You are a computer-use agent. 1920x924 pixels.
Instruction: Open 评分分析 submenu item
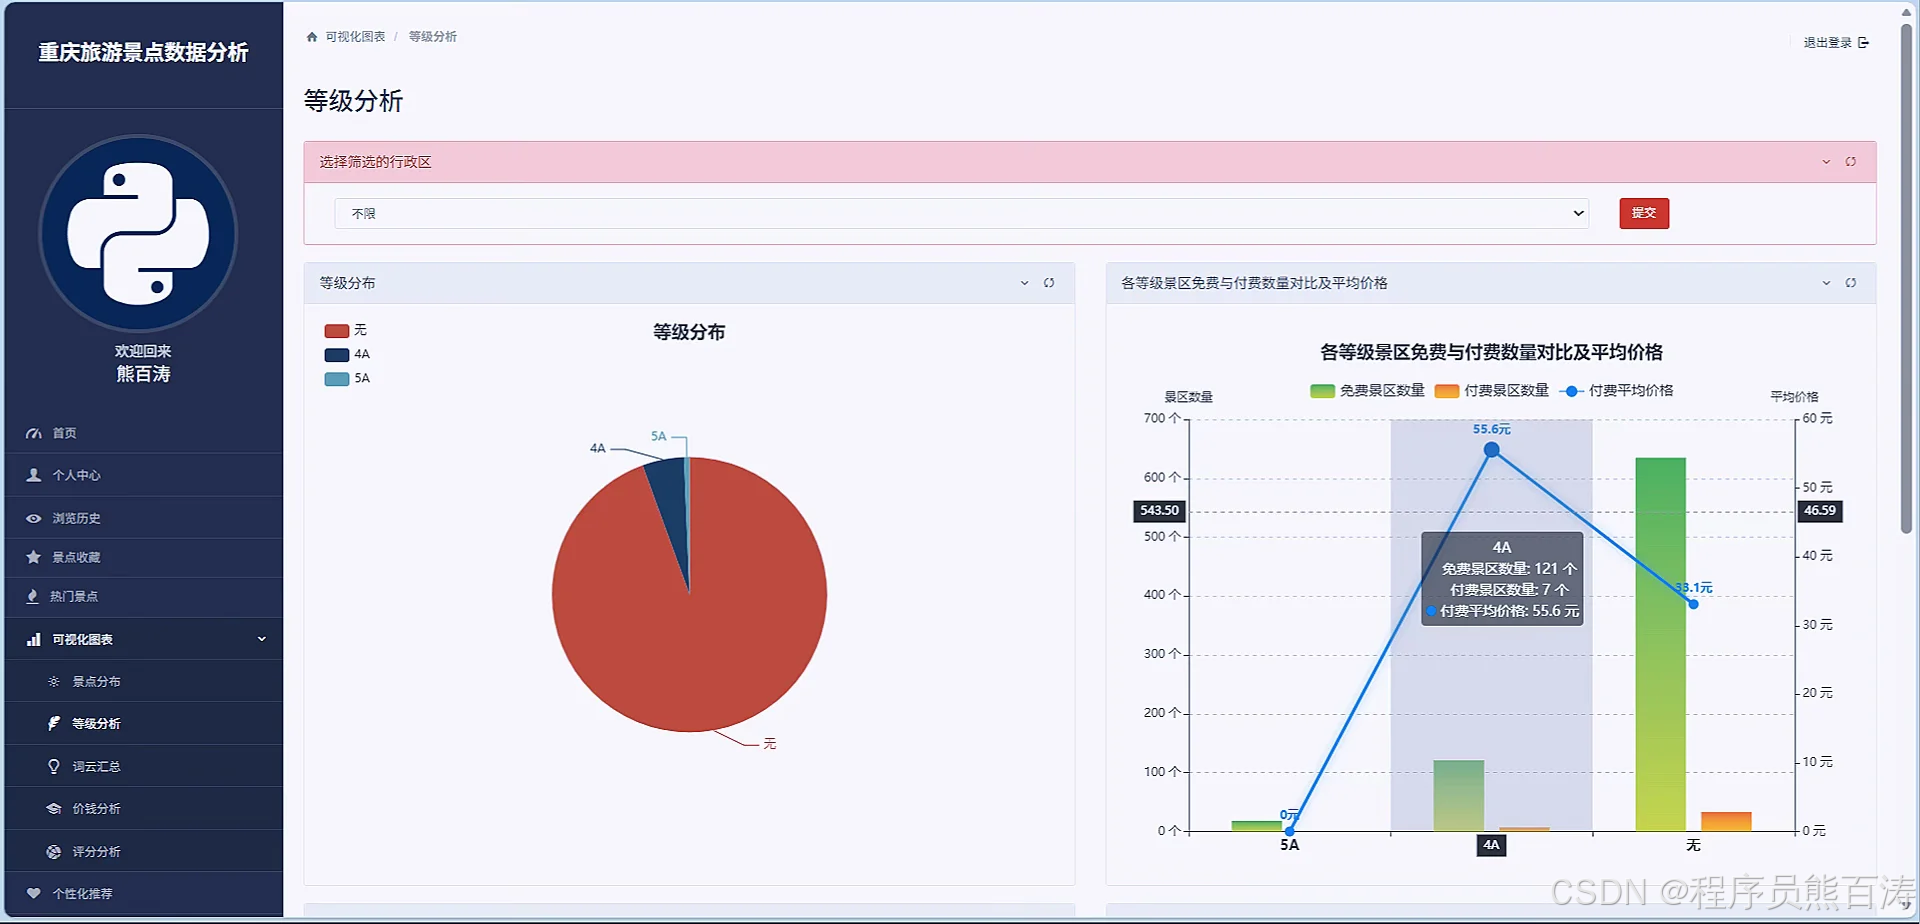point(144,852)
